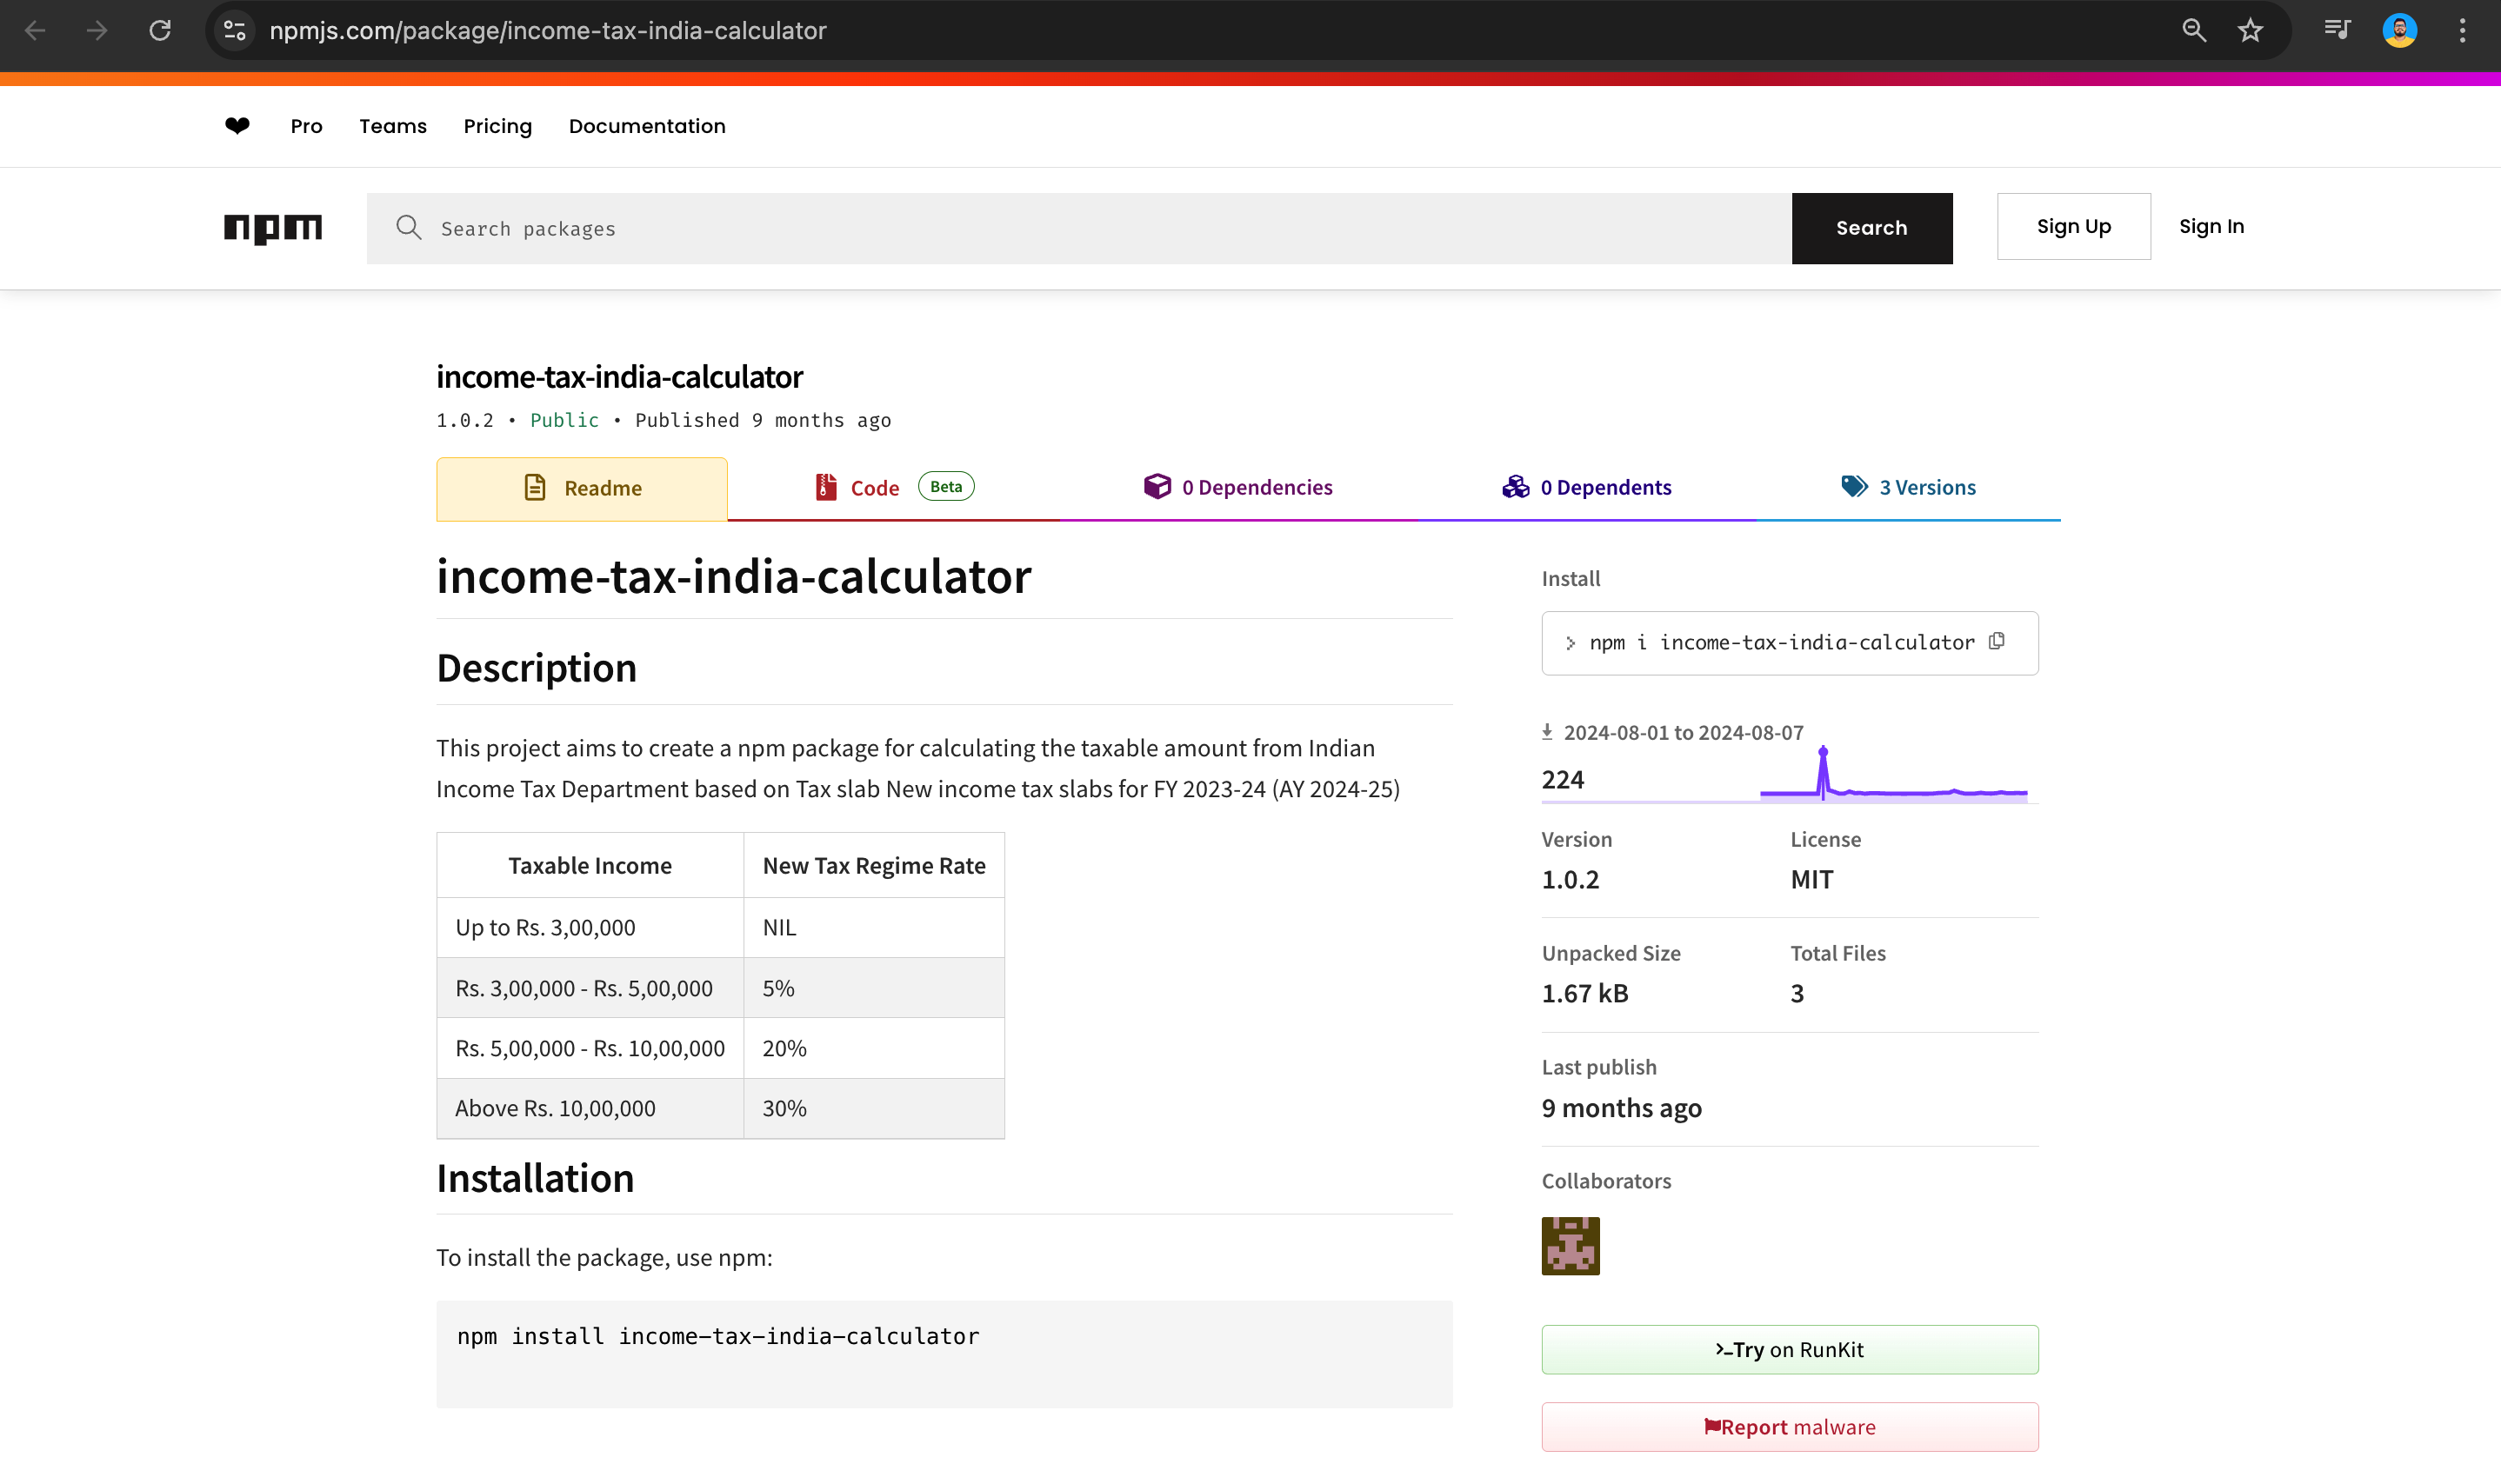Viewport: 2501px width, 1484px height.
Task: Click the black Search button
Action: [1871, 228]
